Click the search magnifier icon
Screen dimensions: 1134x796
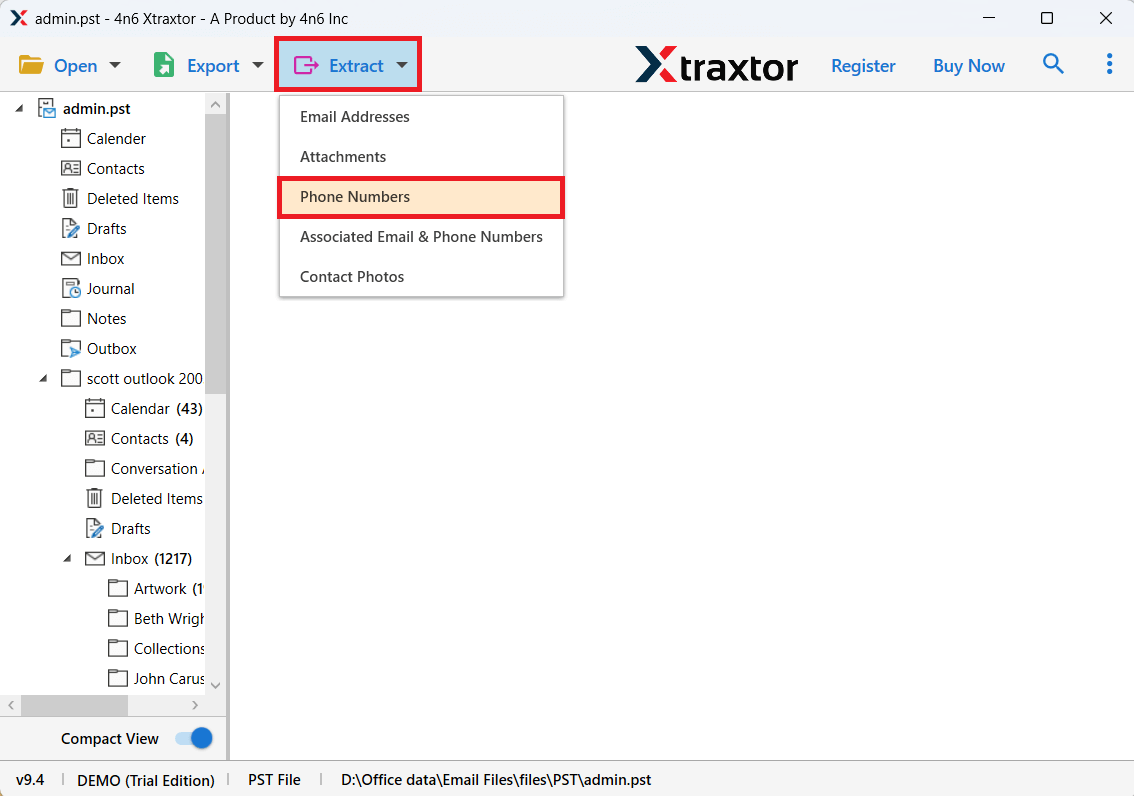(x=1053, y=65)
